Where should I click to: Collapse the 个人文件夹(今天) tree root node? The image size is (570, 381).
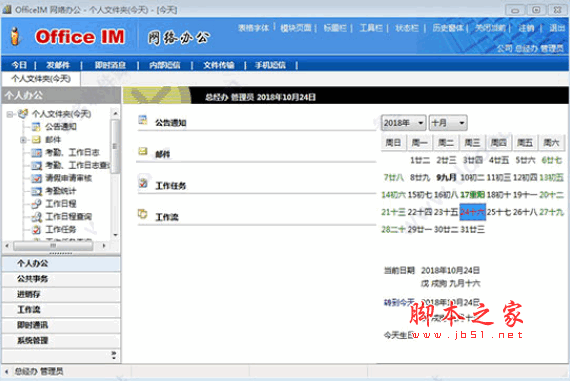[10, 114]
